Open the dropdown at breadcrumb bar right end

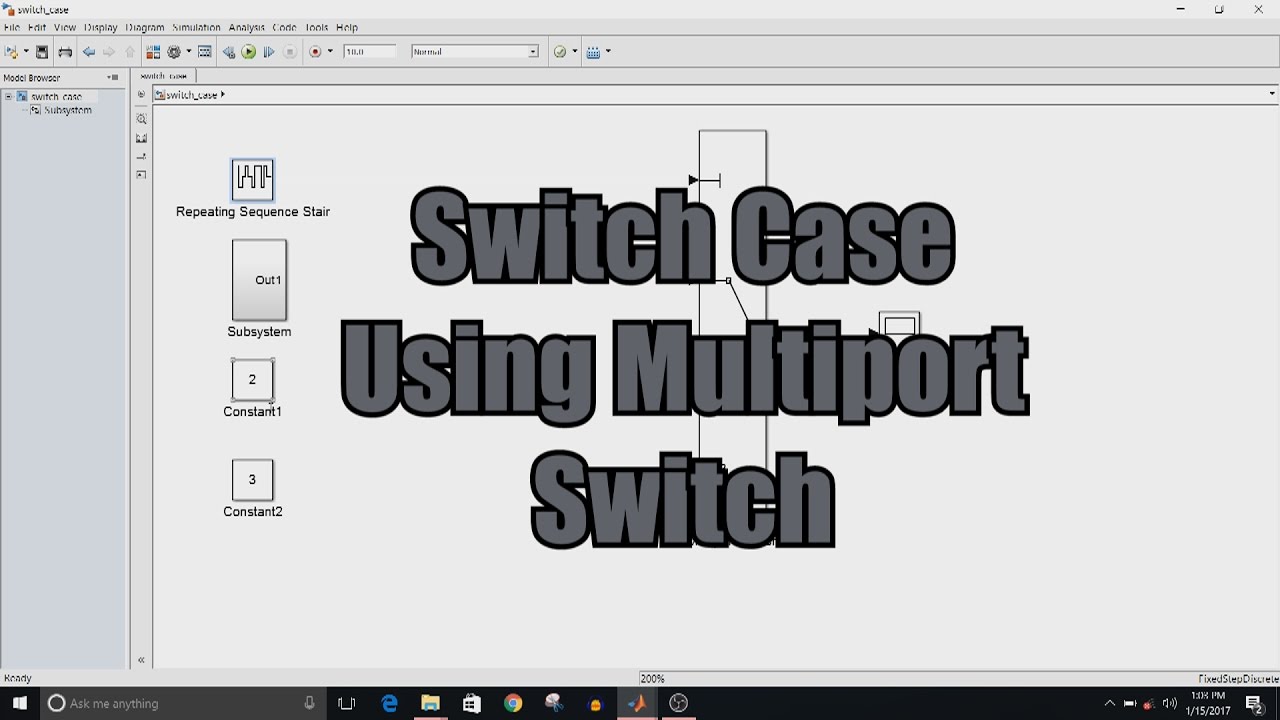(1272, 94)
